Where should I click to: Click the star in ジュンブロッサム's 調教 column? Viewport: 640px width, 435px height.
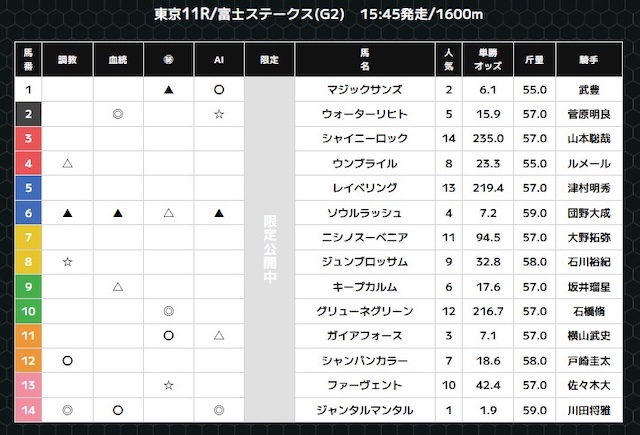(x=67, y=261)
